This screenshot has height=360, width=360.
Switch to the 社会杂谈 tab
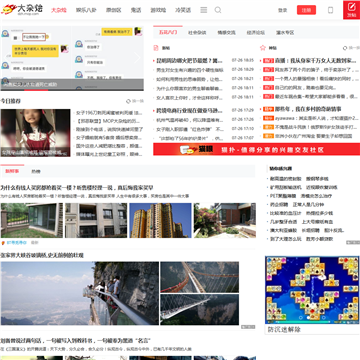[x=197, y=33]
